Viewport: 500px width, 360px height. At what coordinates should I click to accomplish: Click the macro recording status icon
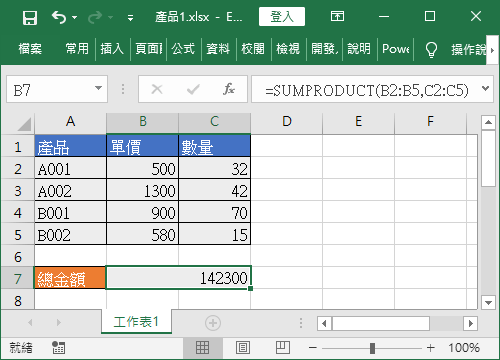(x=59, y=348)
